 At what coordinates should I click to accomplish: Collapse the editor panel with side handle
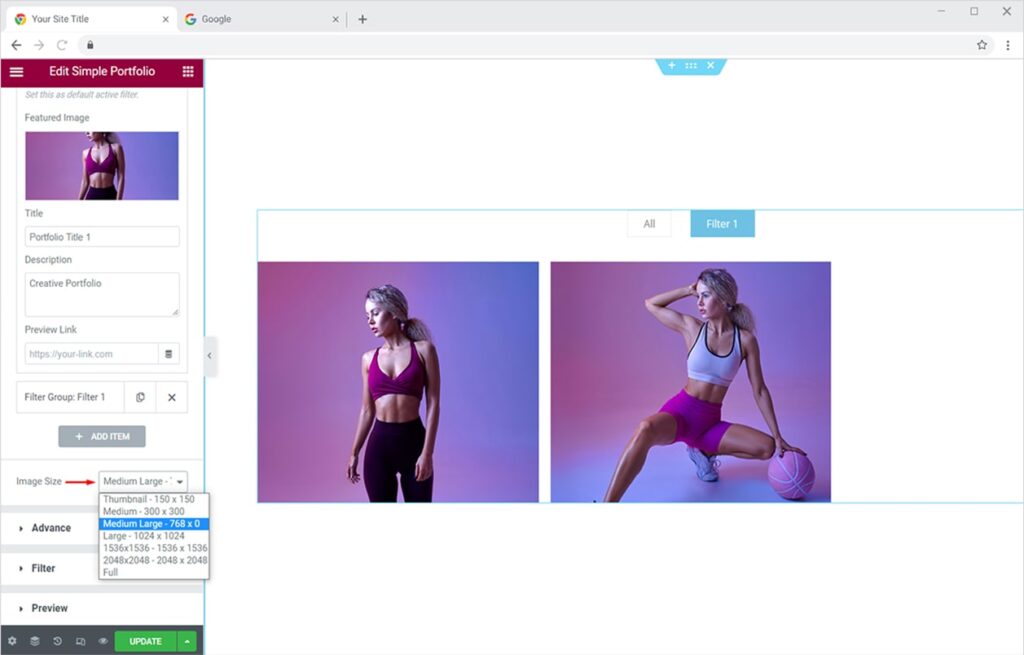point(210,356)
